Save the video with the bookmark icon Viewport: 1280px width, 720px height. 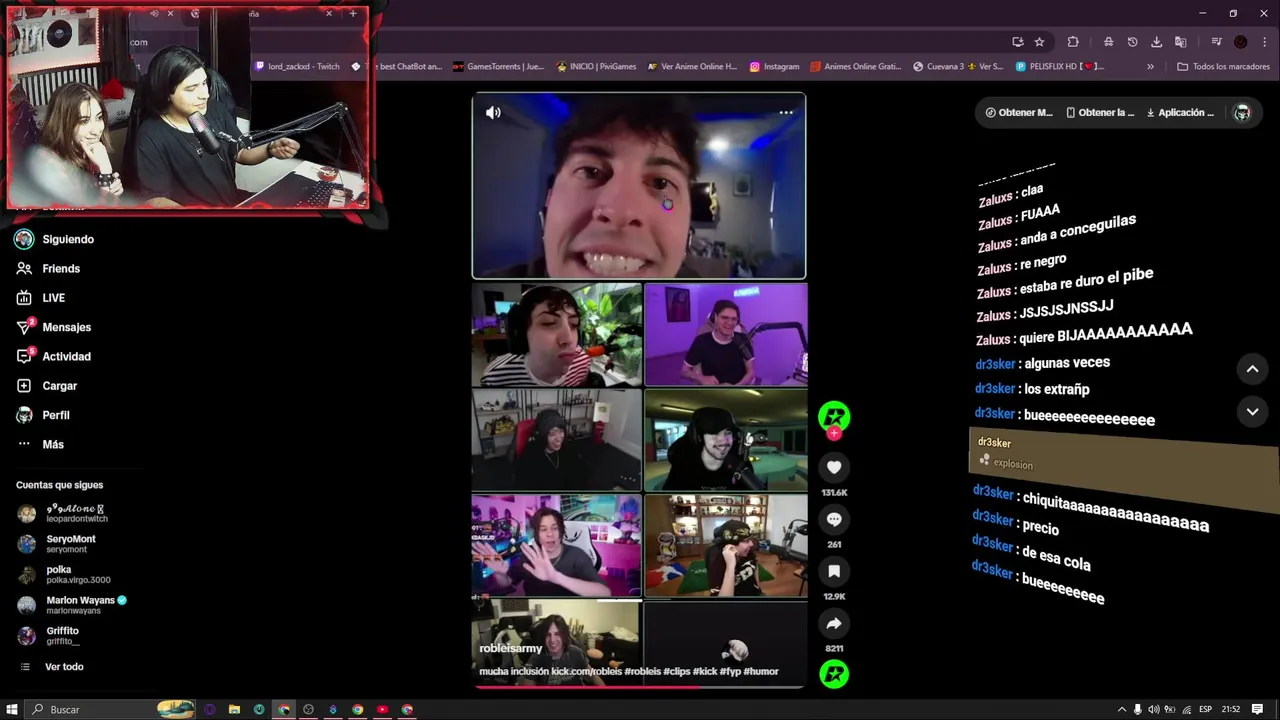pos(834,571)
